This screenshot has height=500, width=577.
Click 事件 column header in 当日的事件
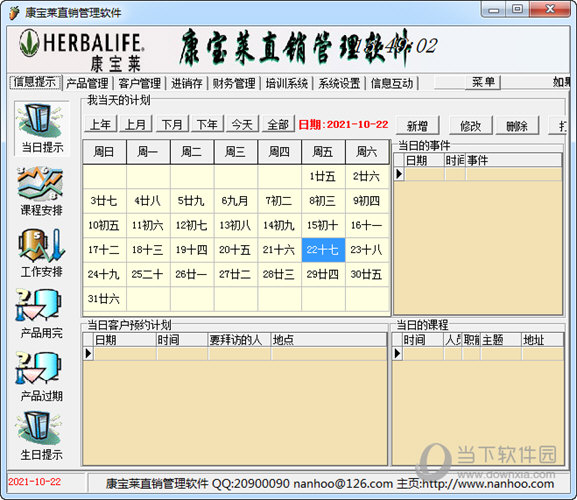coord(514,160)
